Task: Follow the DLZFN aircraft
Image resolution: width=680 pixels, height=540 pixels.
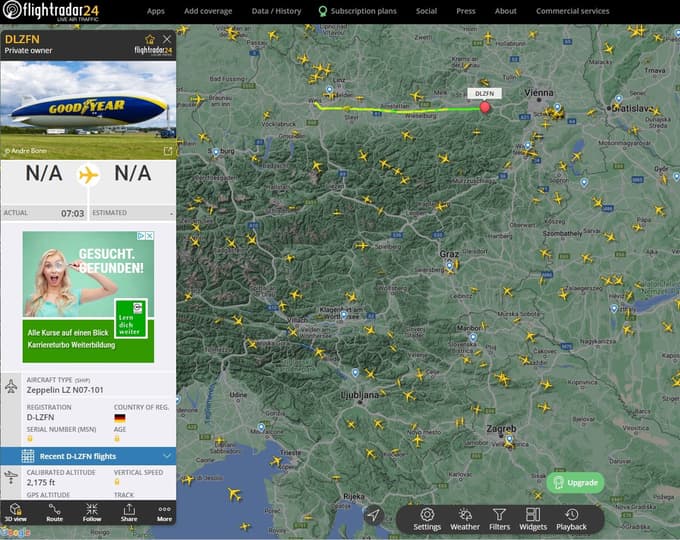Action: click(x=92, y=513)
